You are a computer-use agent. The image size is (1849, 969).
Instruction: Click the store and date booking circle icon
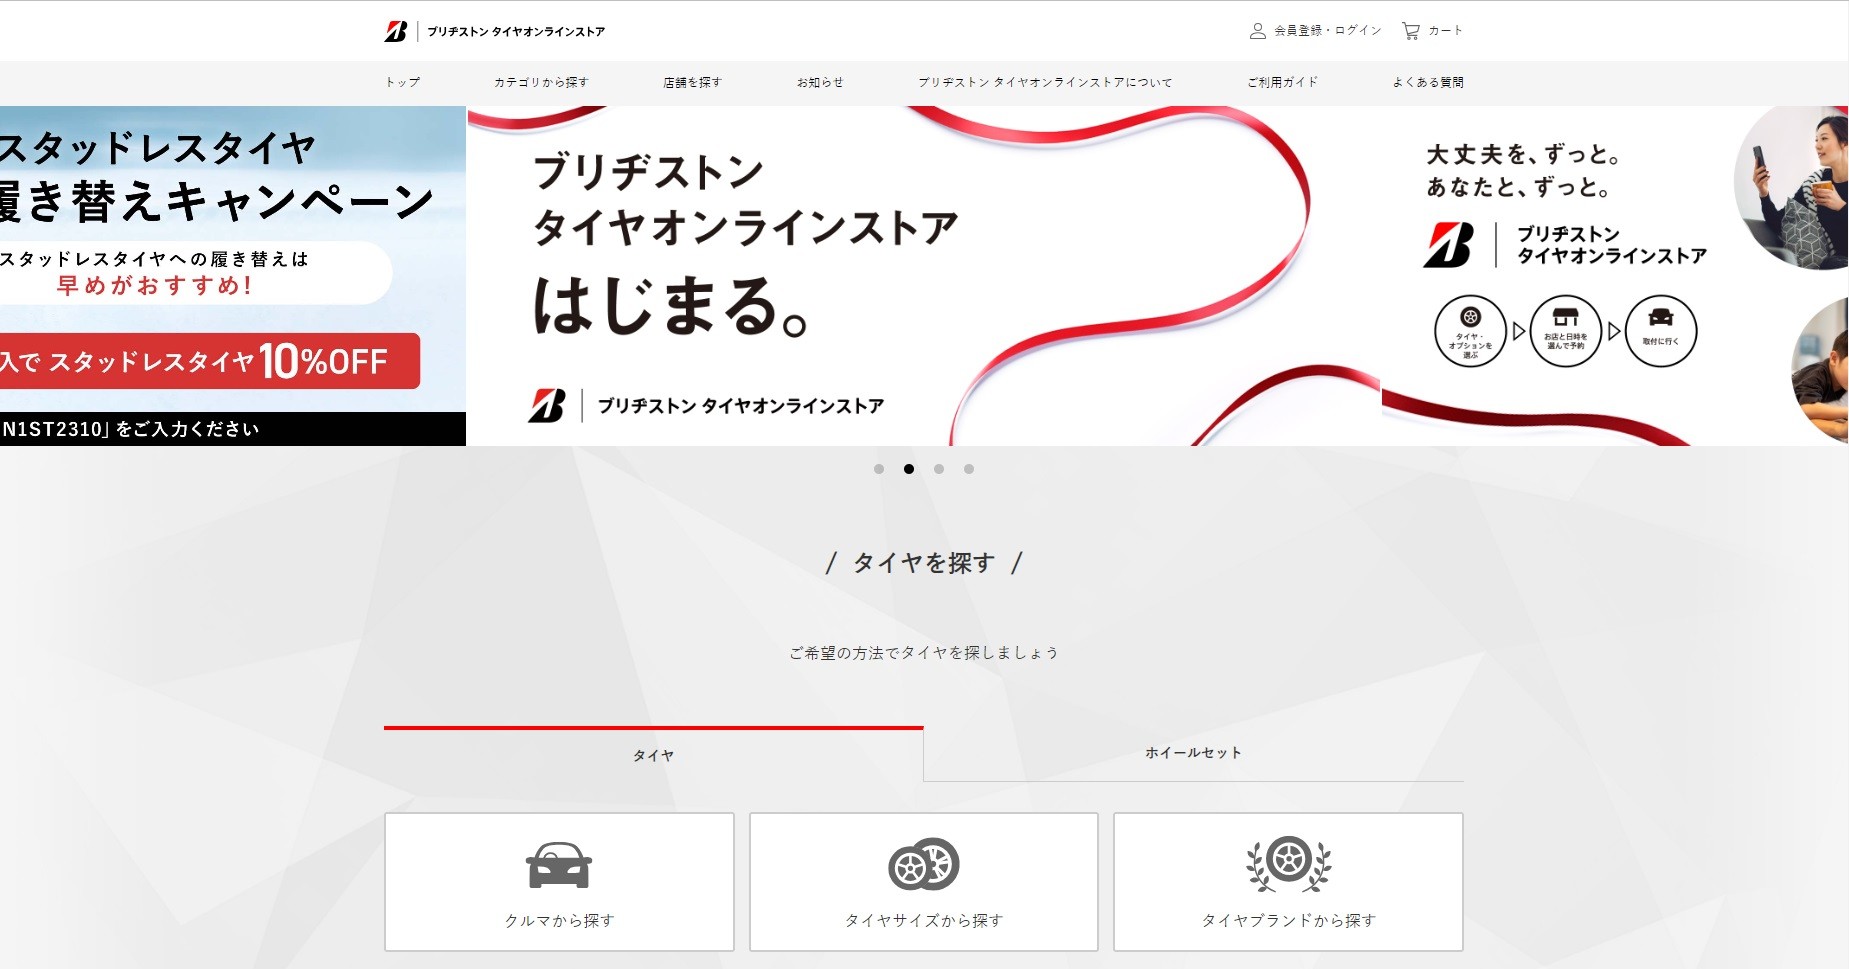(x=1565, y=331)
